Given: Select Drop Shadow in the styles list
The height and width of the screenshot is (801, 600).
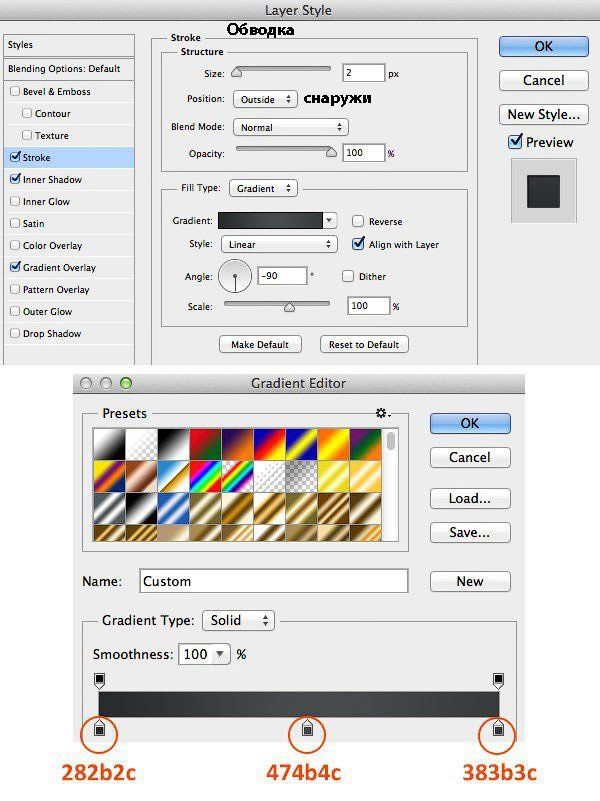Looking at the screenshot, I should [x=52, y=333].
